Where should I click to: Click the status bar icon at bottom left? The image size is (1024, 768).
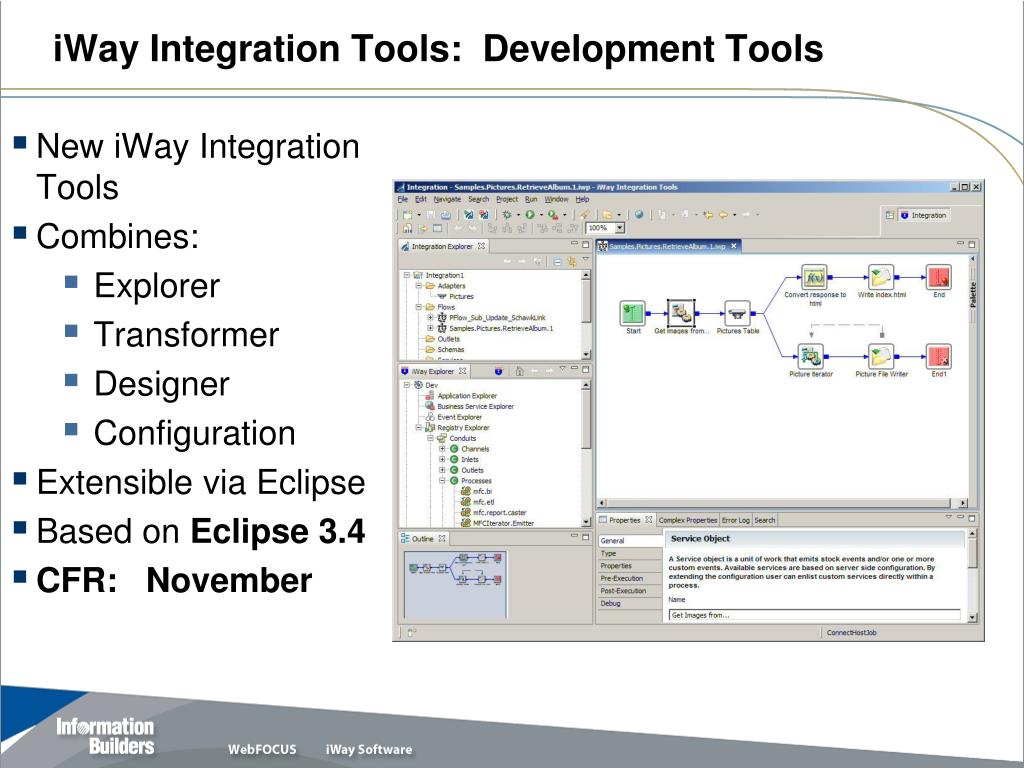pos(411,632)
